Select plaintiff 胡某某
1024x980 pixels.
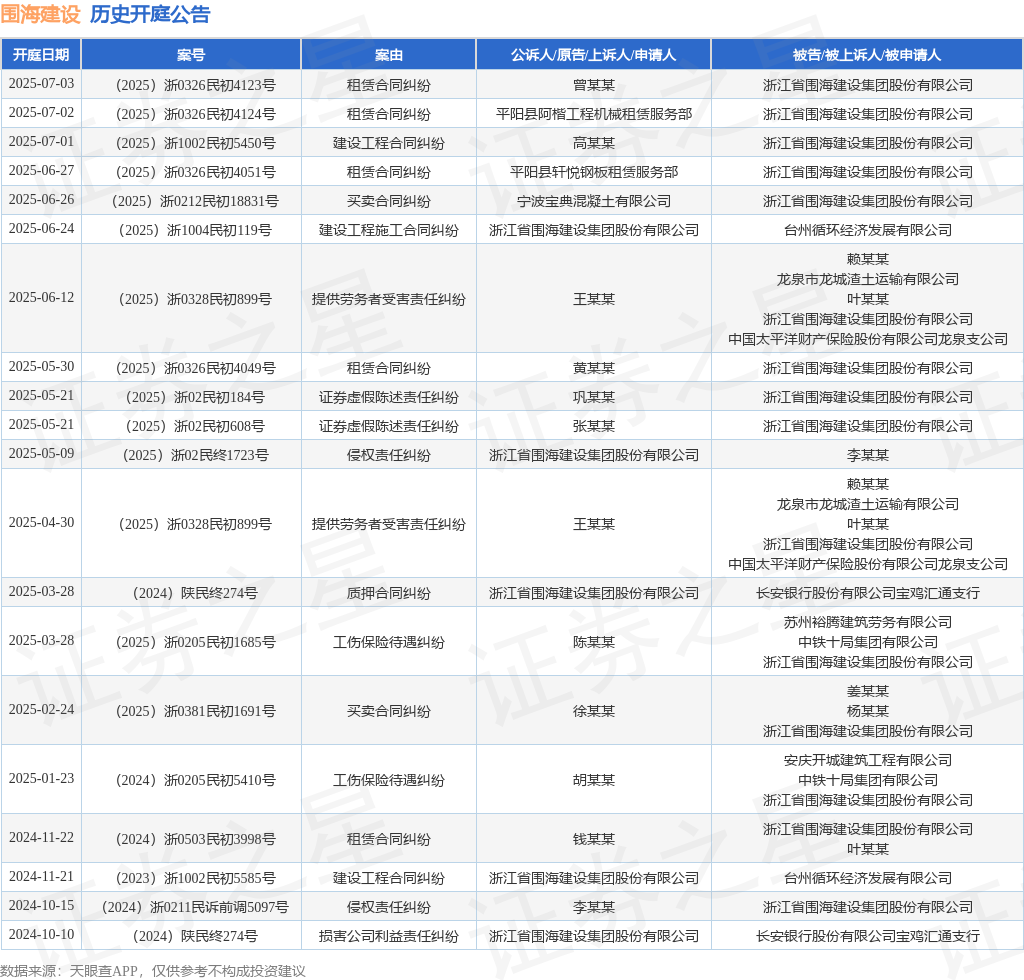(x=594, y=780)
